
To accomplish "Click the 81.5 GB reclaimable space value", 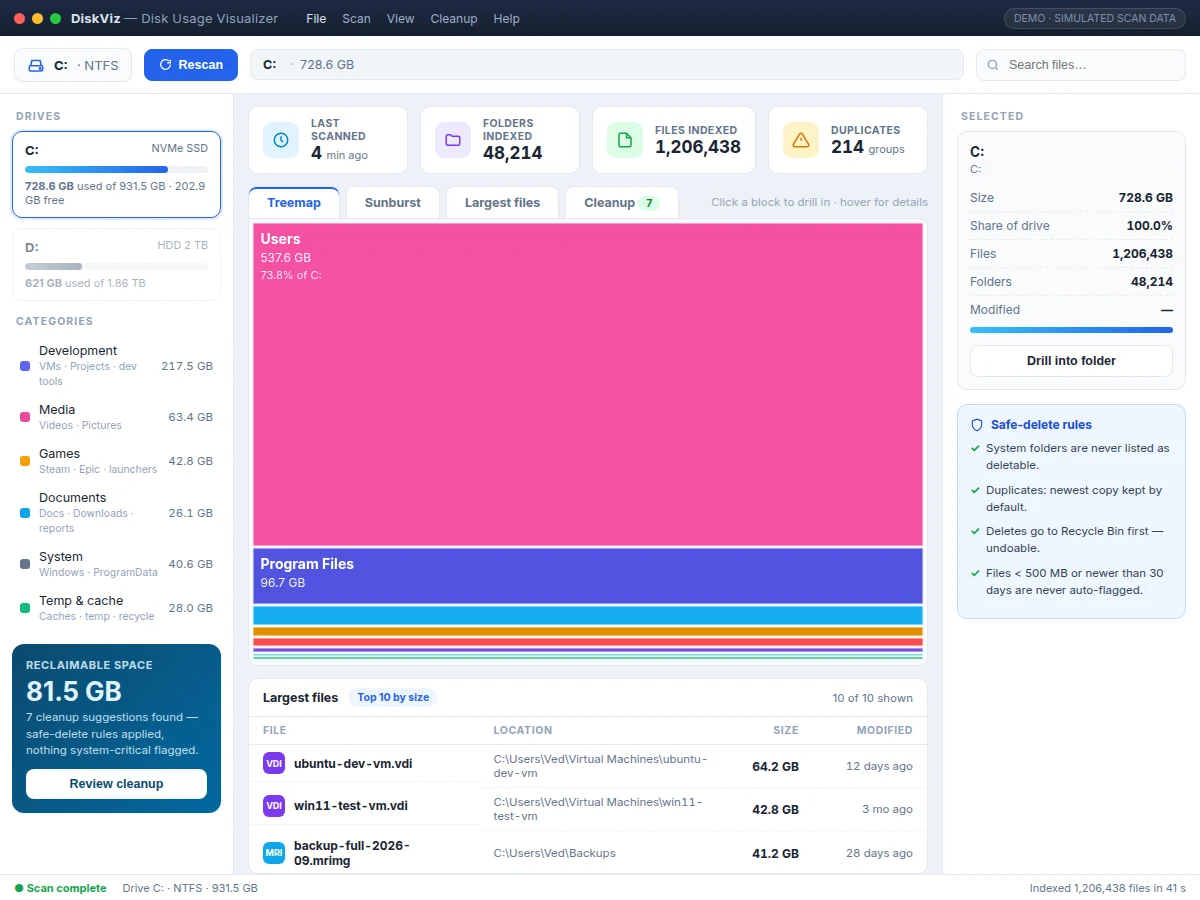I will (x=74, y=691).
